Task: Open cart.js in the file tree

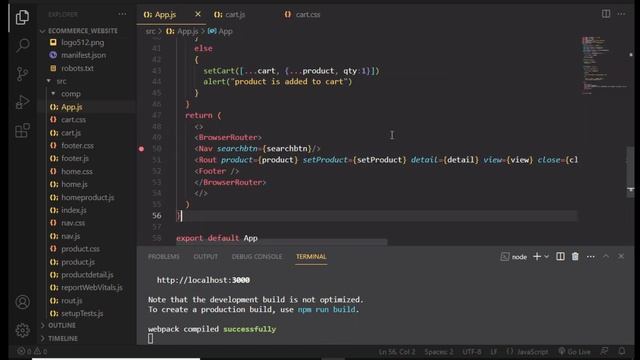Action: pos(71,133)
